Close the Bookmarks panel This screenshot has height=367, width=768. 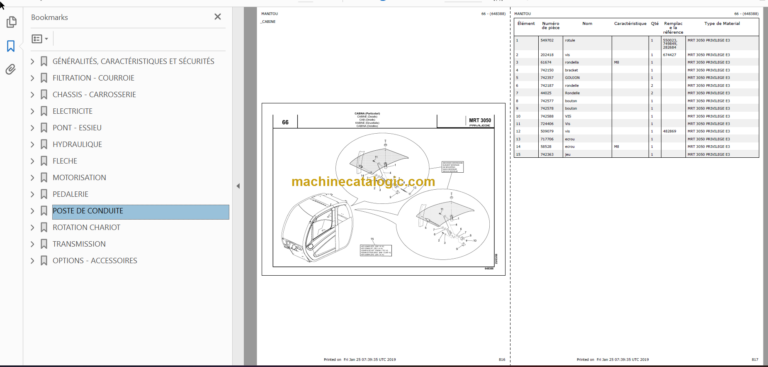point(217,17)
